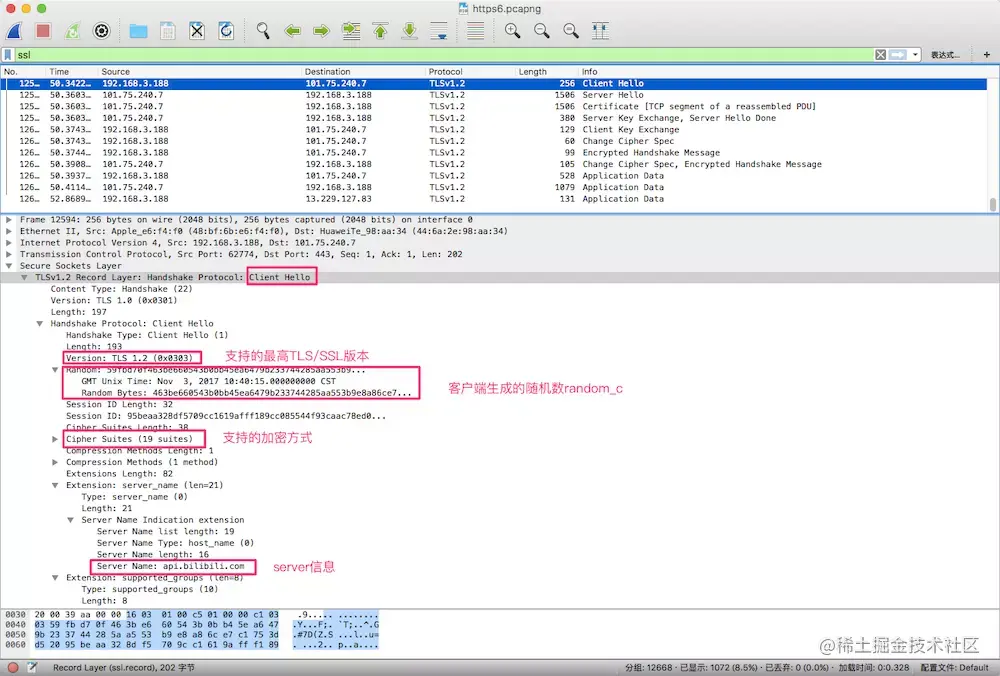
Task: Close this capture file toolbar icon
Action: [197, 31]
